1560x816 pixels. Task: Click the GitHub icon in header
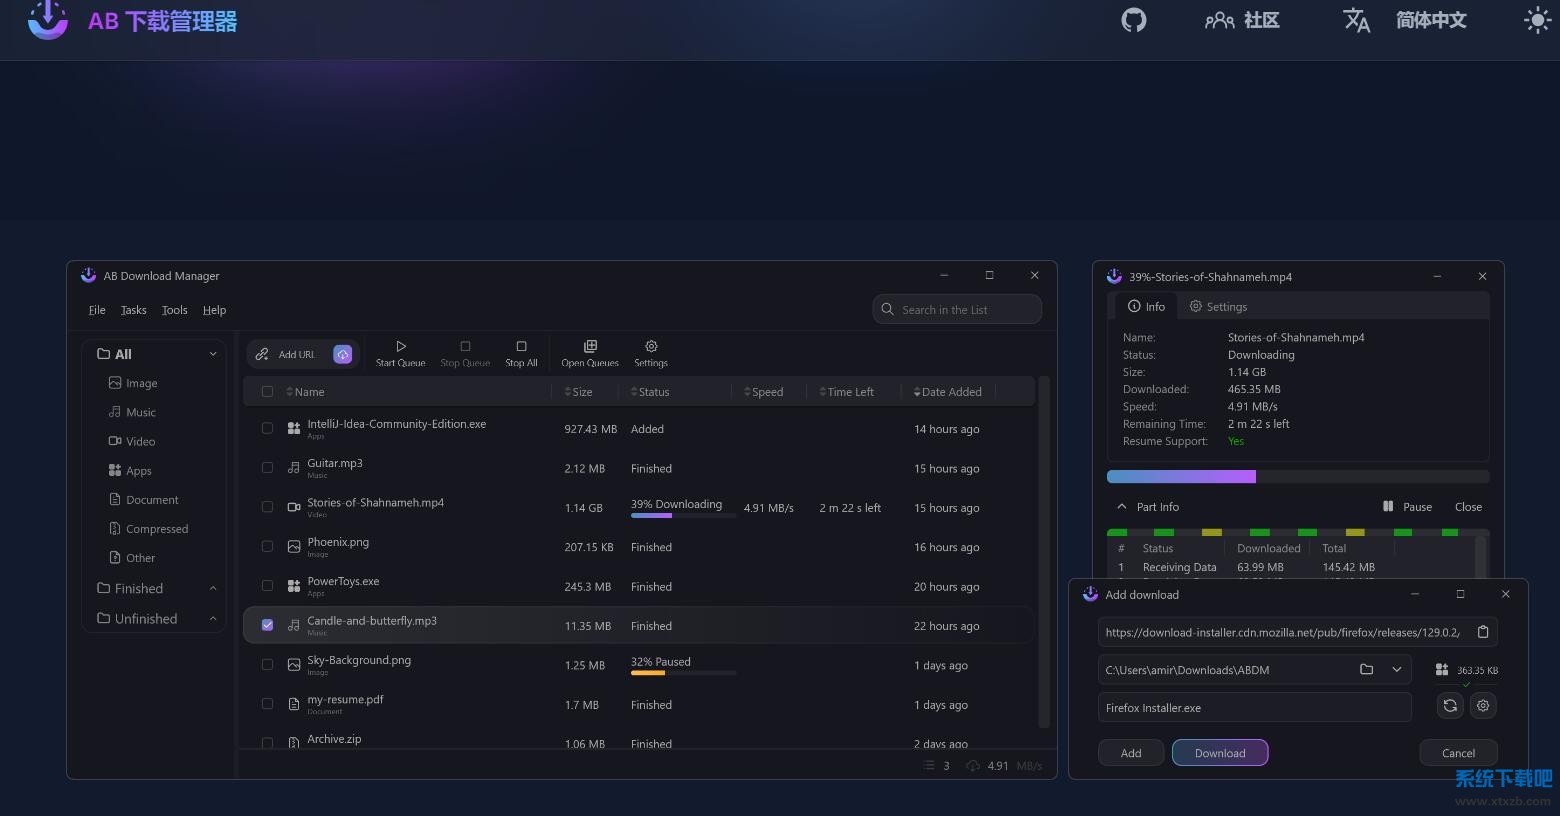[1133, 20]
